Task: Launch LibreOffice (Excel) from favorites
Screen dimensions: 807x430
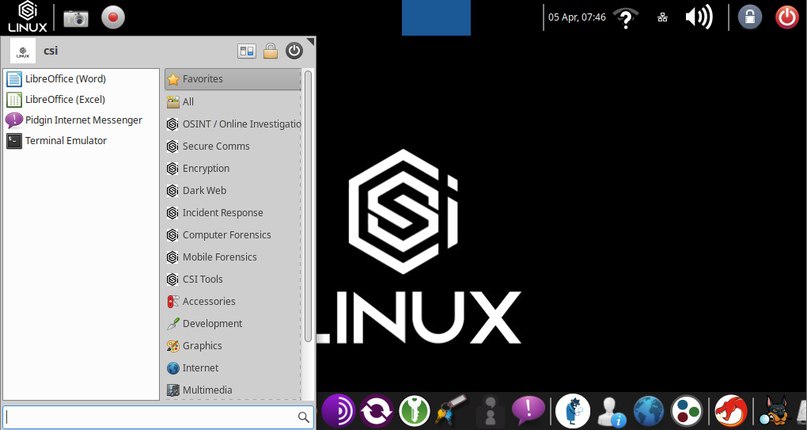Action: pos(81,99)
